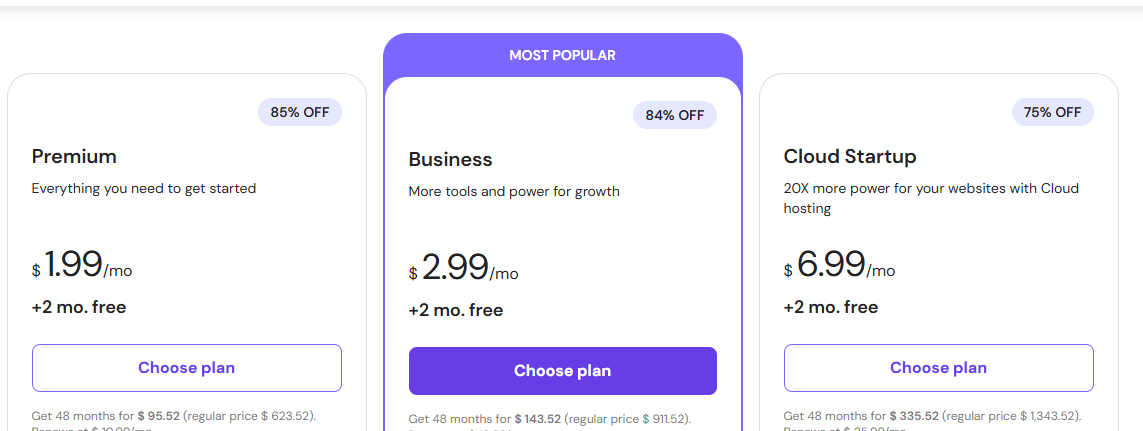This screenshot has height=431, width=1143.
Task: Click the 84% OFF badge
Action: (675, 115)
